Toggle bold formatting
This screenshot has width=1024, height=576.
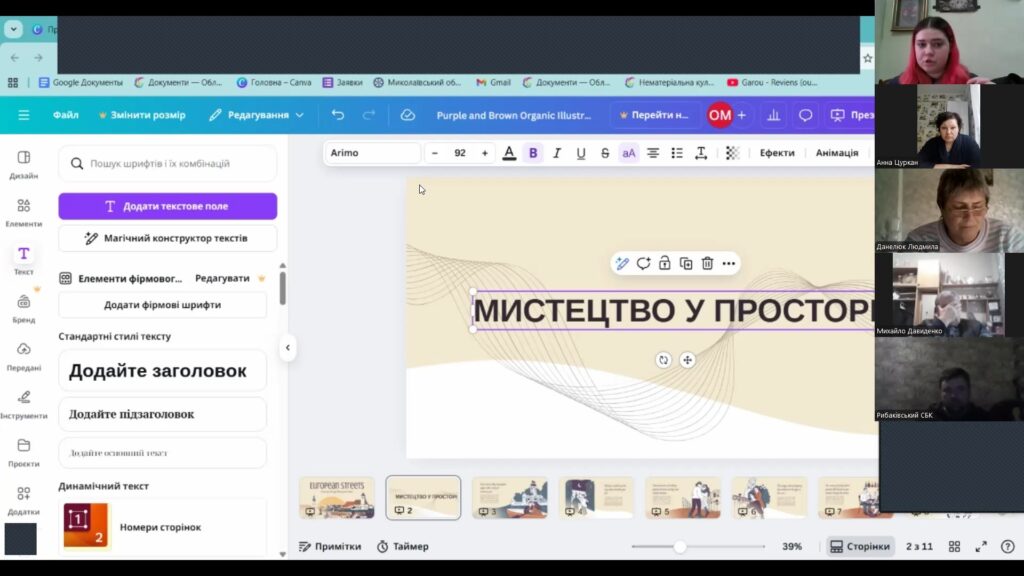coord(533,153)
